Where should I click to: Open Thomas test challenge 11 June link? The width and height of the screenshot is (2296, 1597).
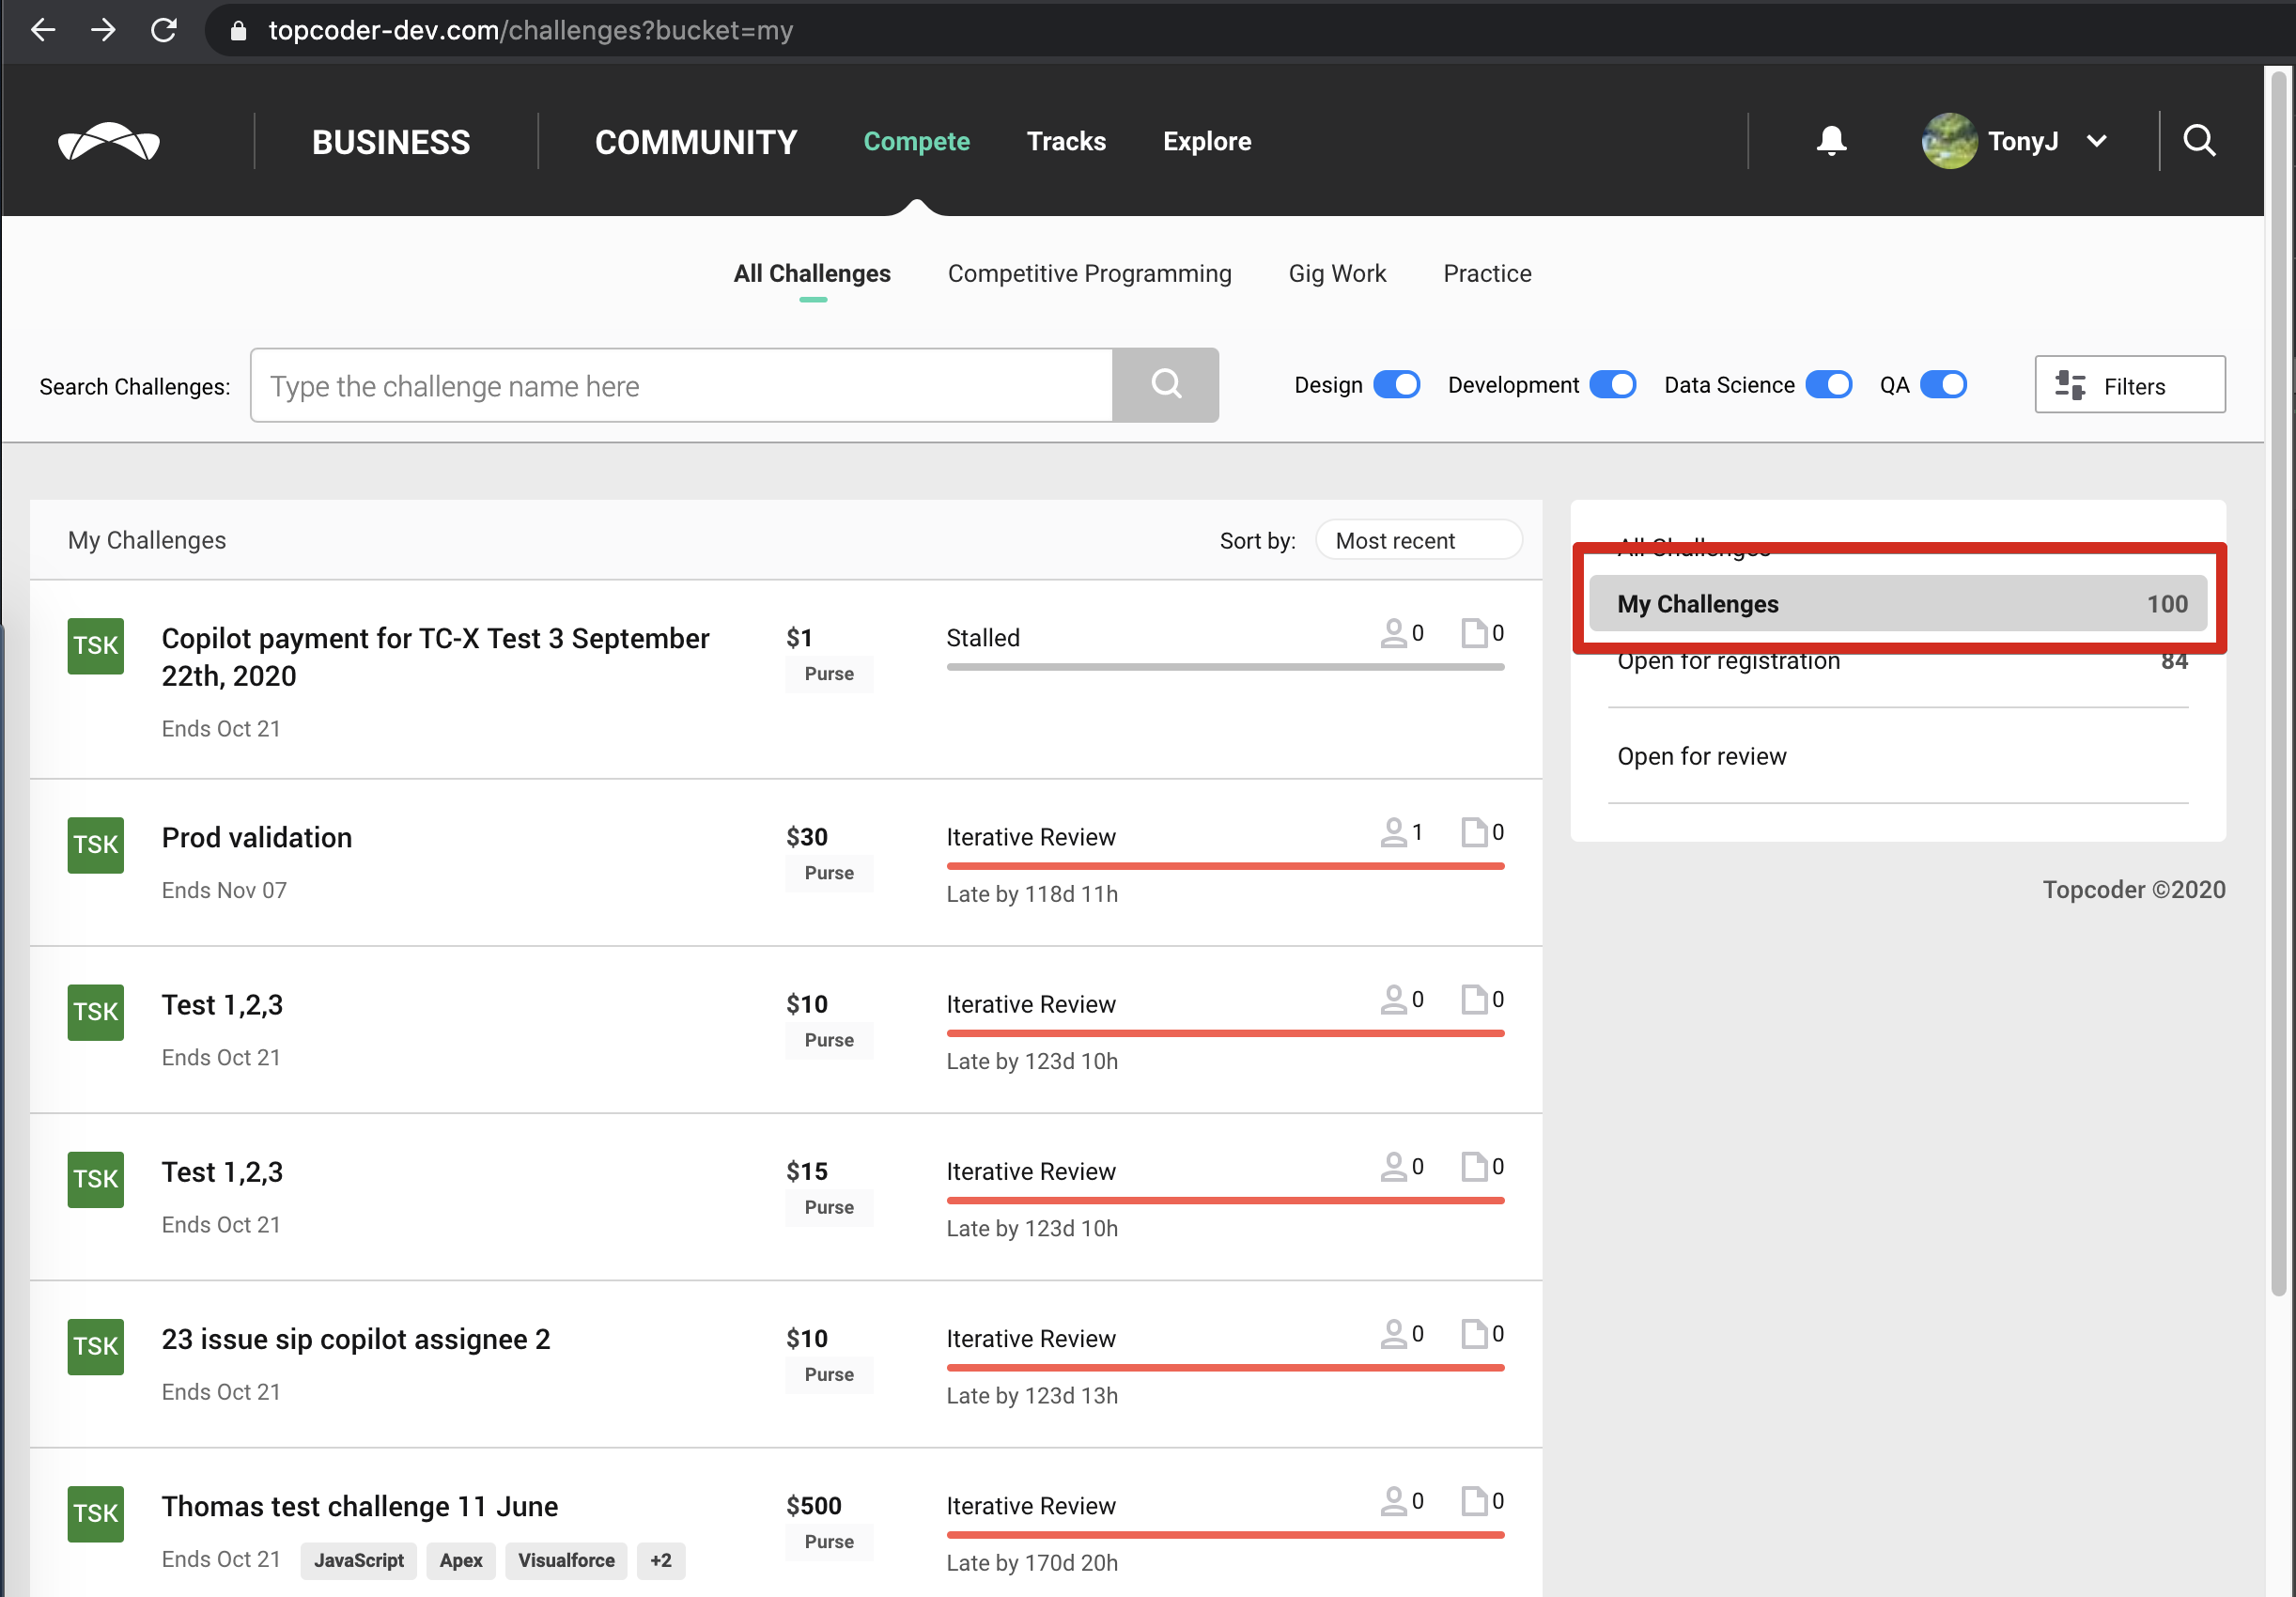click(360, 1506)
